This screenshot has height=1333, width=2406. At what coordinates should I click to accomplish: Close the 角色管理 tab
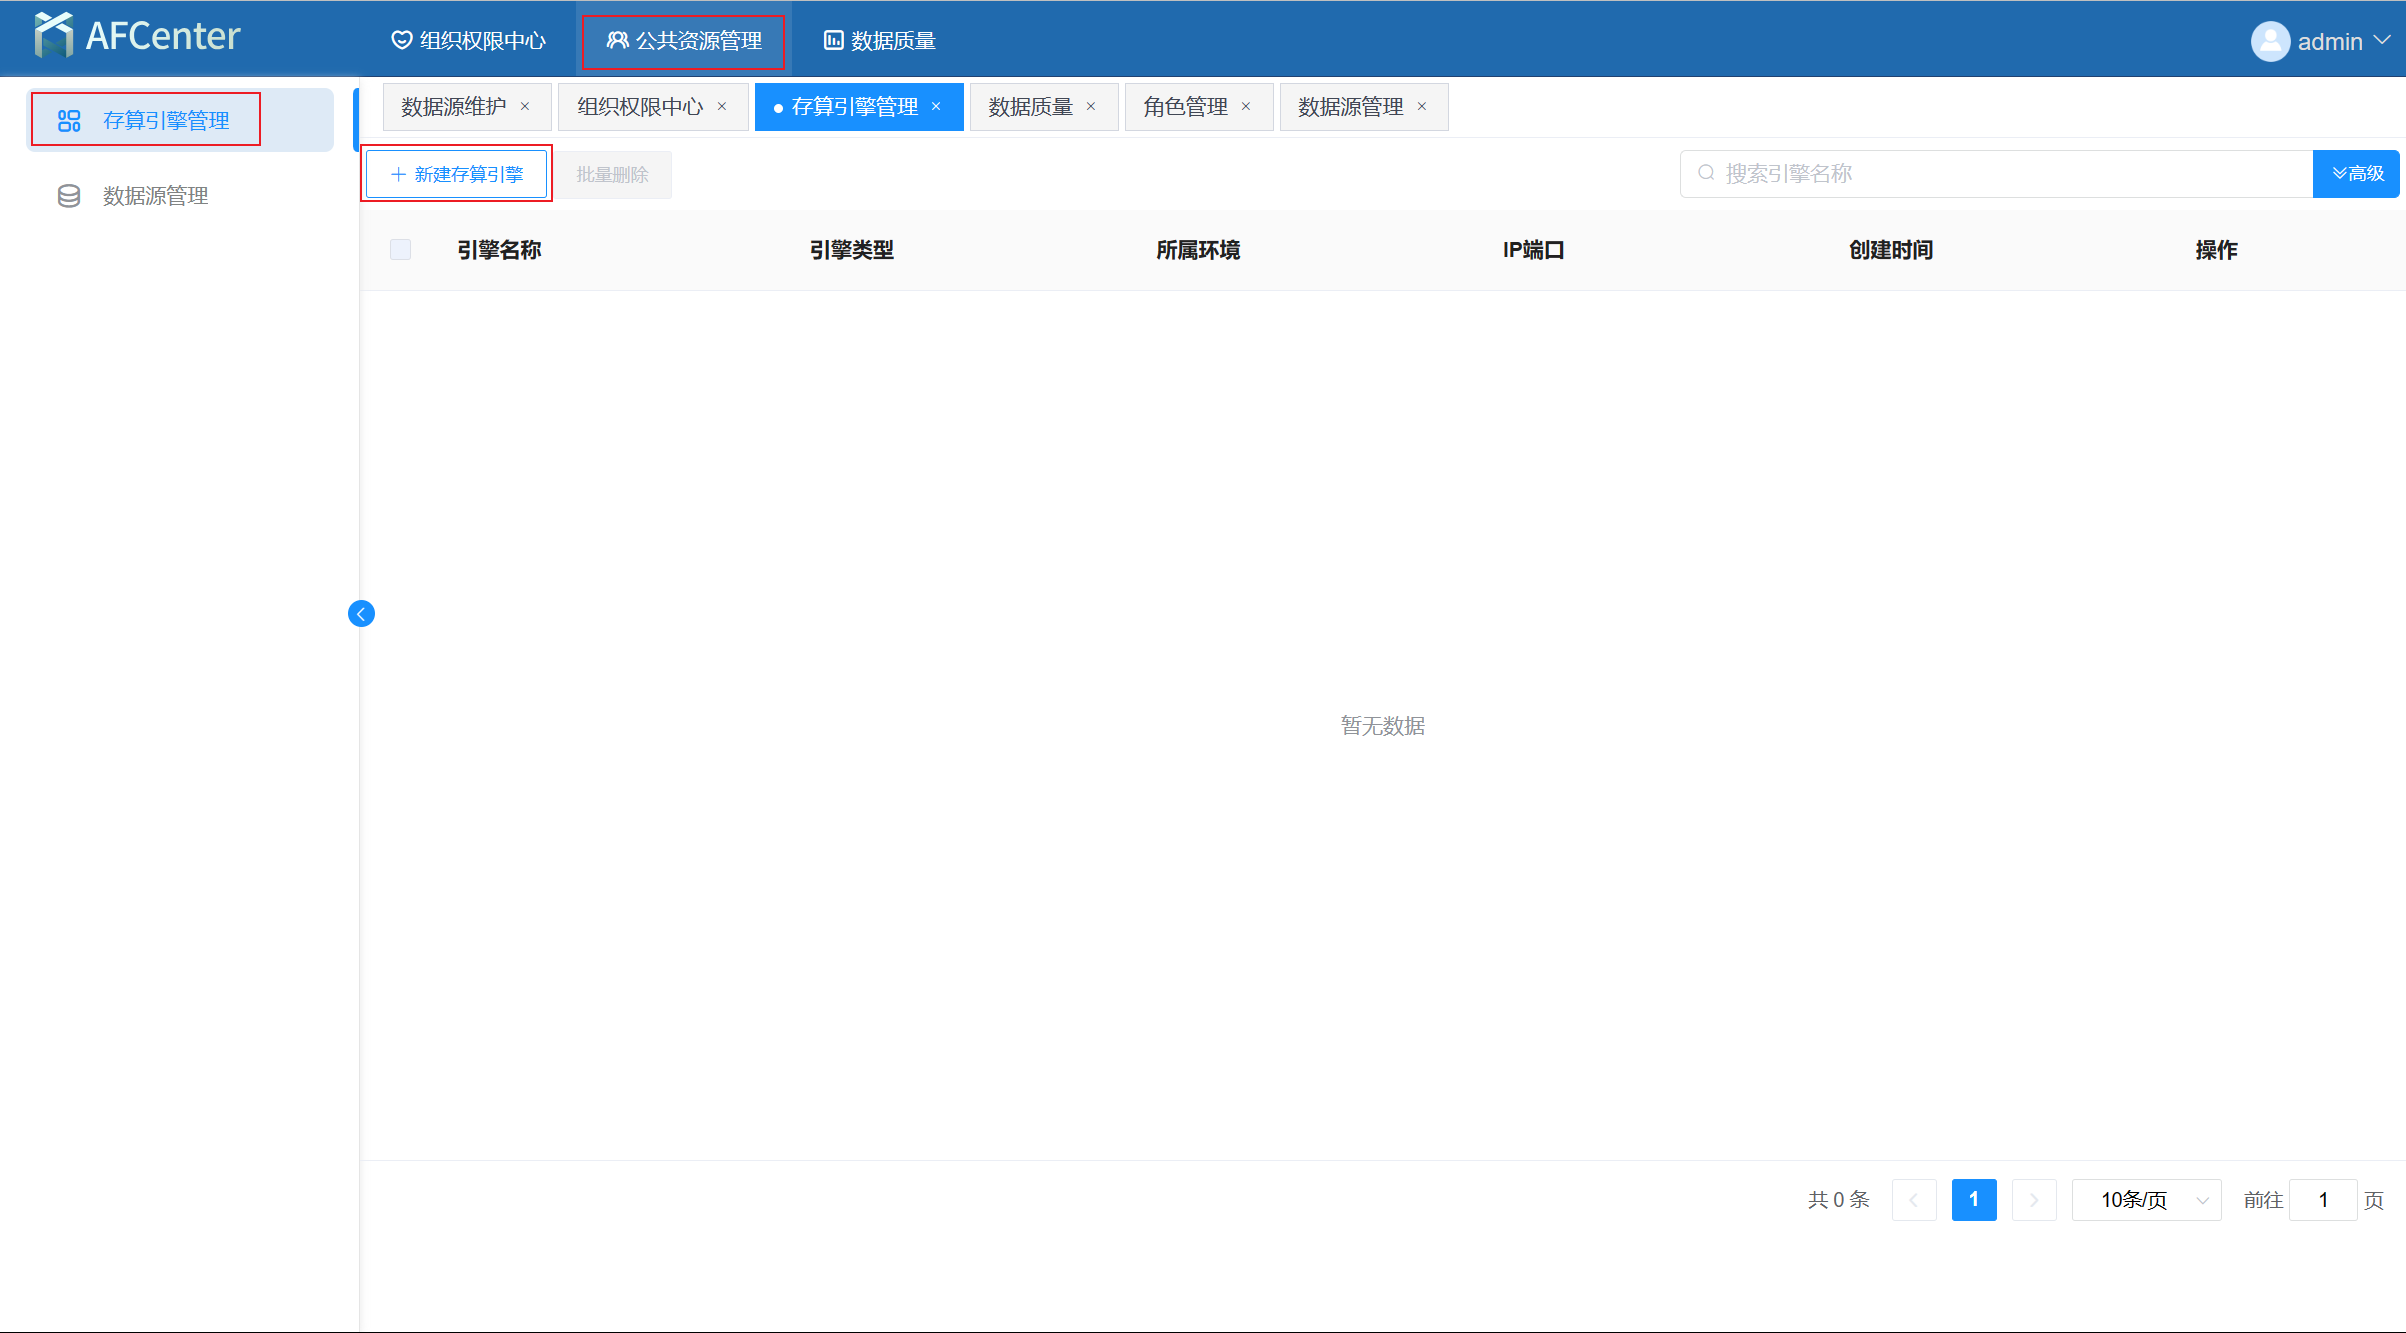[1246, 107]
